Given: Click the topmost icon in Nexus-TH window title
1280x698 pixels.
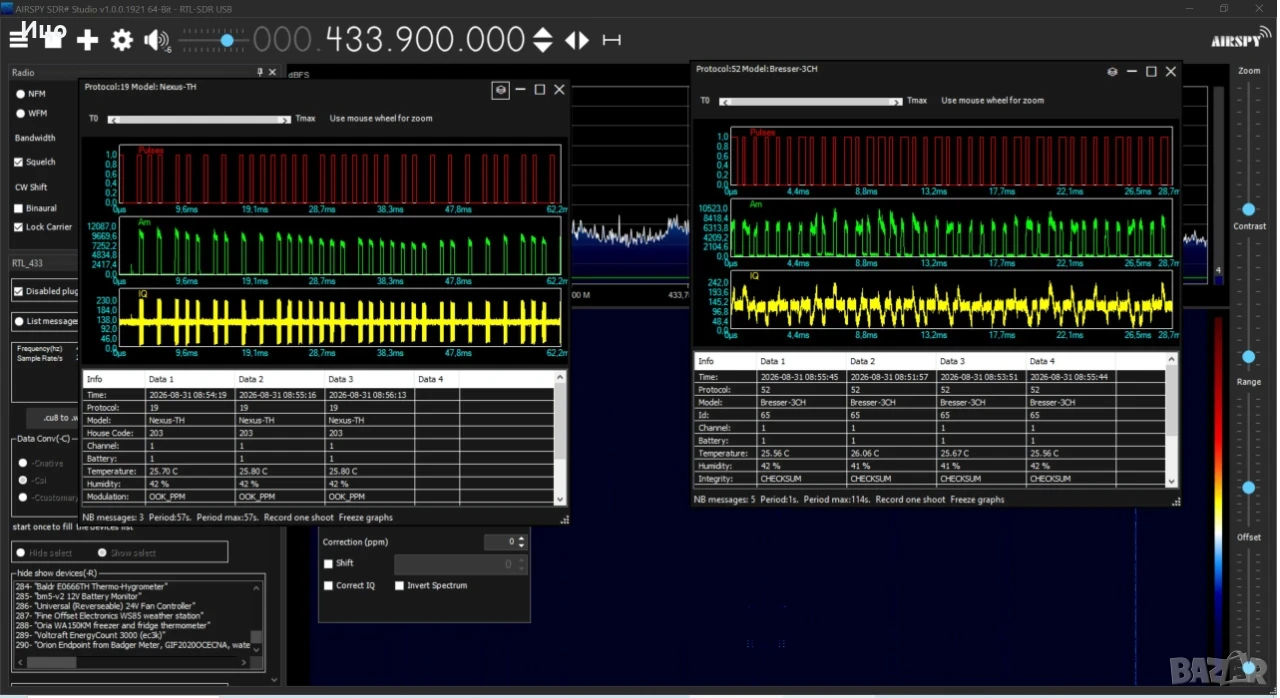Looking at the screenshot, I should [500, 89].
